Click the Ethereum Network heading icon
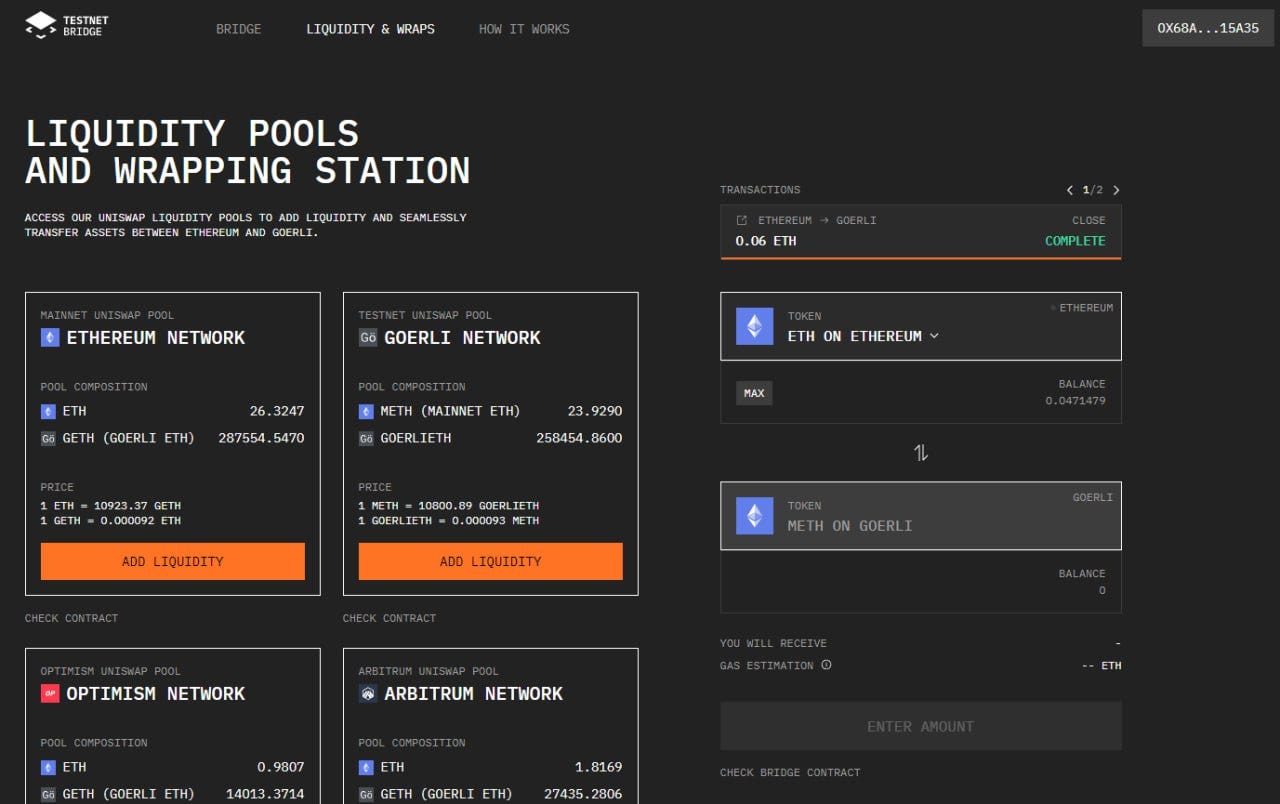The image size is (1280, 804). (50, 338)
